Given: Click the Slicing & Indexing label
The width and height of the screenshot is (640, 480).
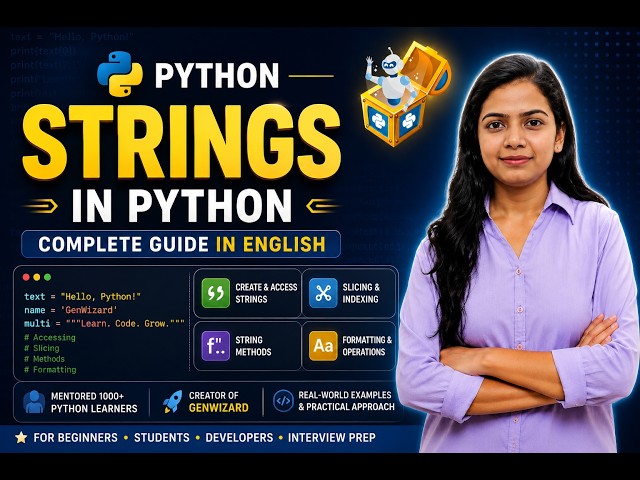Looking at the screenshot, I should pyautogui.click(x=361, y=293).
